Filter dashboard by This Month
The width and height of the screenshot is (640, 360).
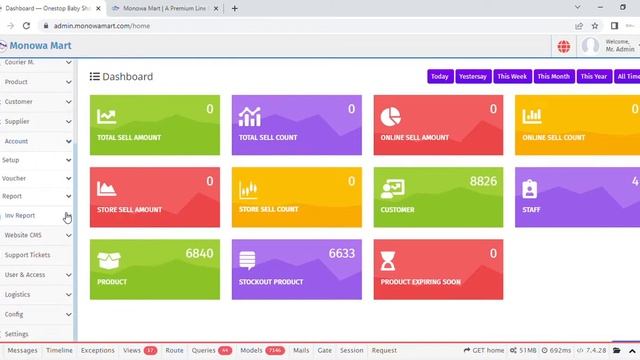click(553, 76)
